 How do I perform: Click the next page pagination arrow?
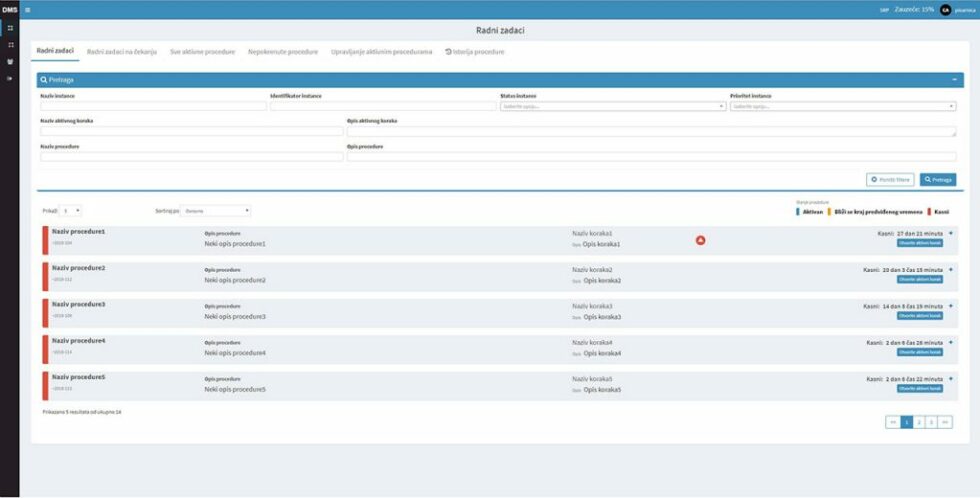(x=946, y=422)
